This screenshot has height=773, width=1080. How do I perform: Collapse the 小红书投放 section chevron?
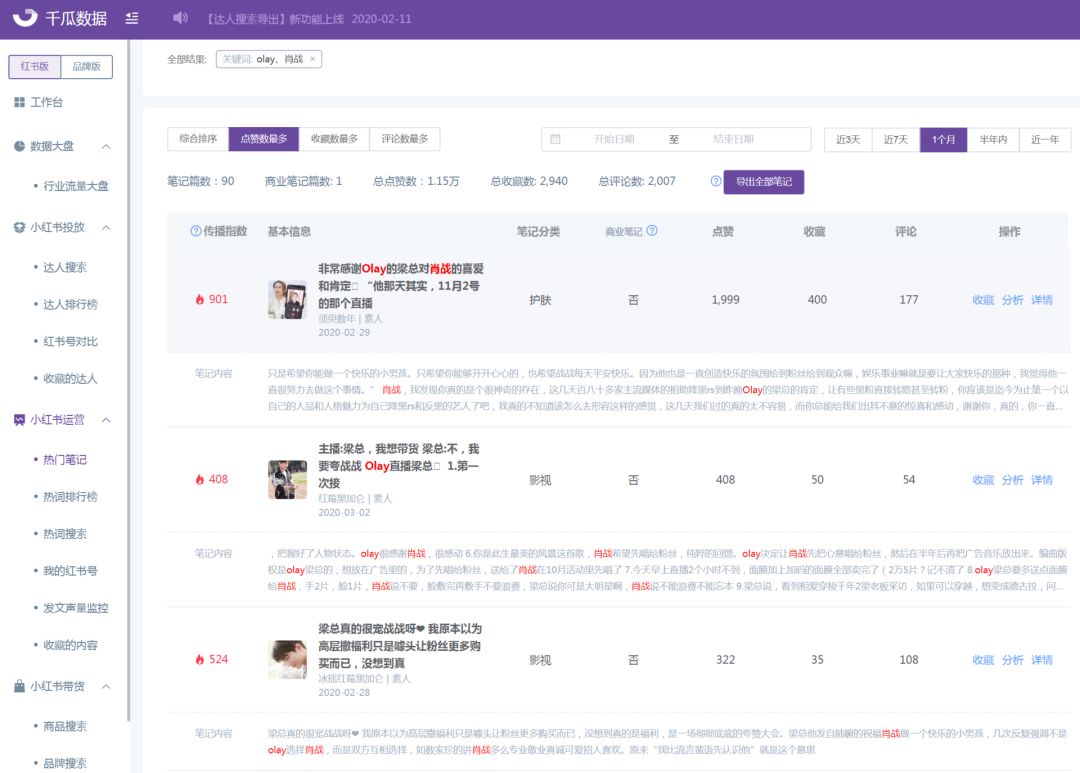click(x=106, y=227)
